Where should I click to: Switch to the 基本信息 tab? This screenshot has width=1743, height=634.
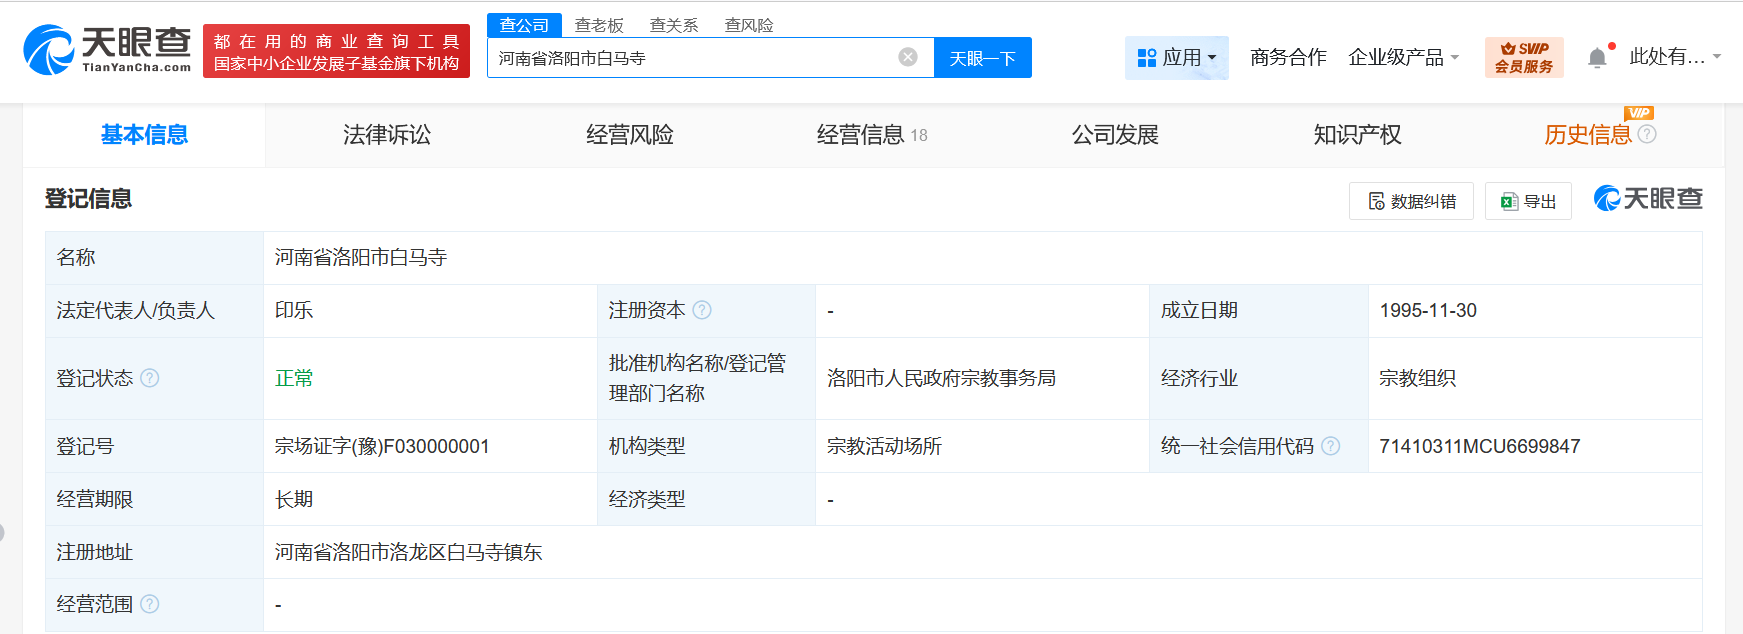click(144, 135)
